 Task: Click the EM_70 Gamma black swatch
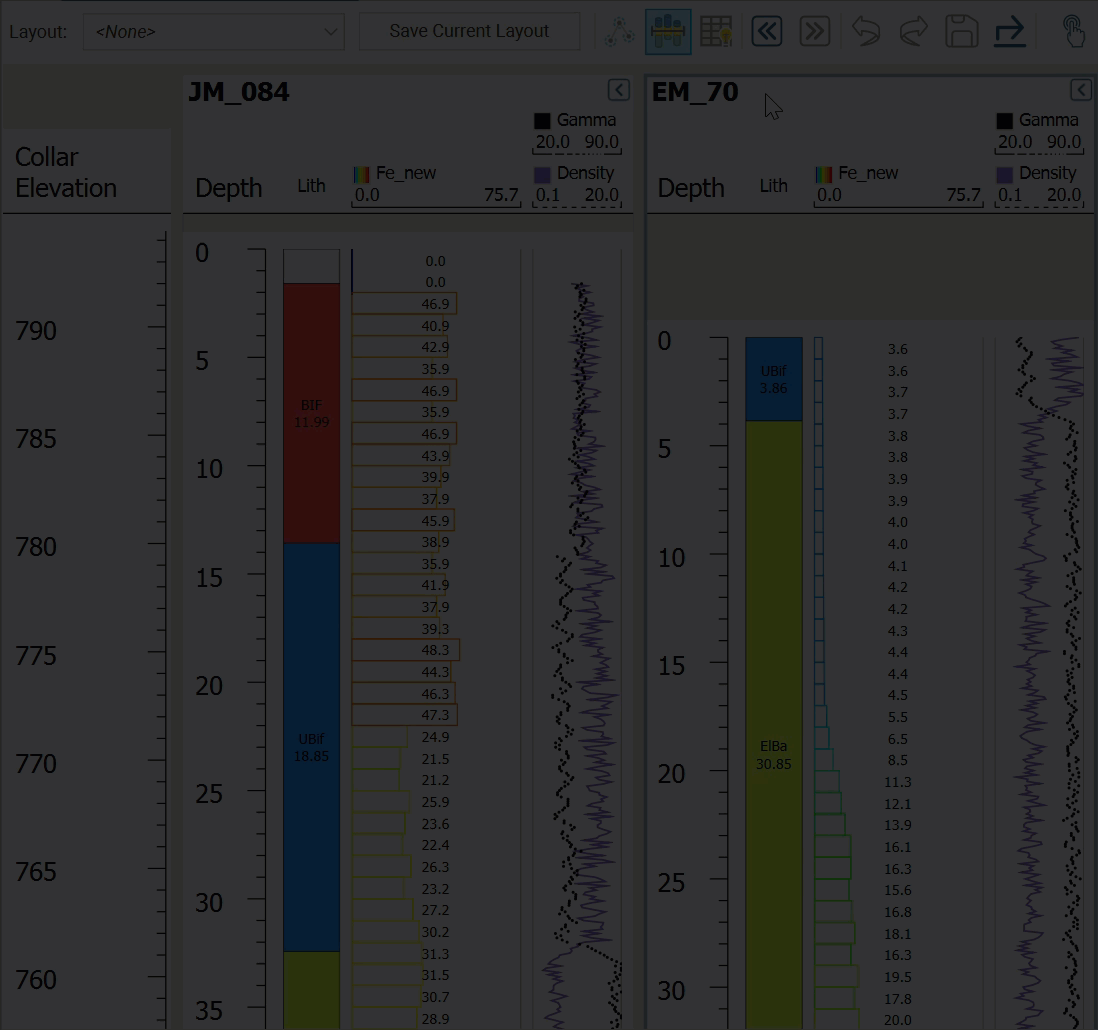(x=1005, y=121)
